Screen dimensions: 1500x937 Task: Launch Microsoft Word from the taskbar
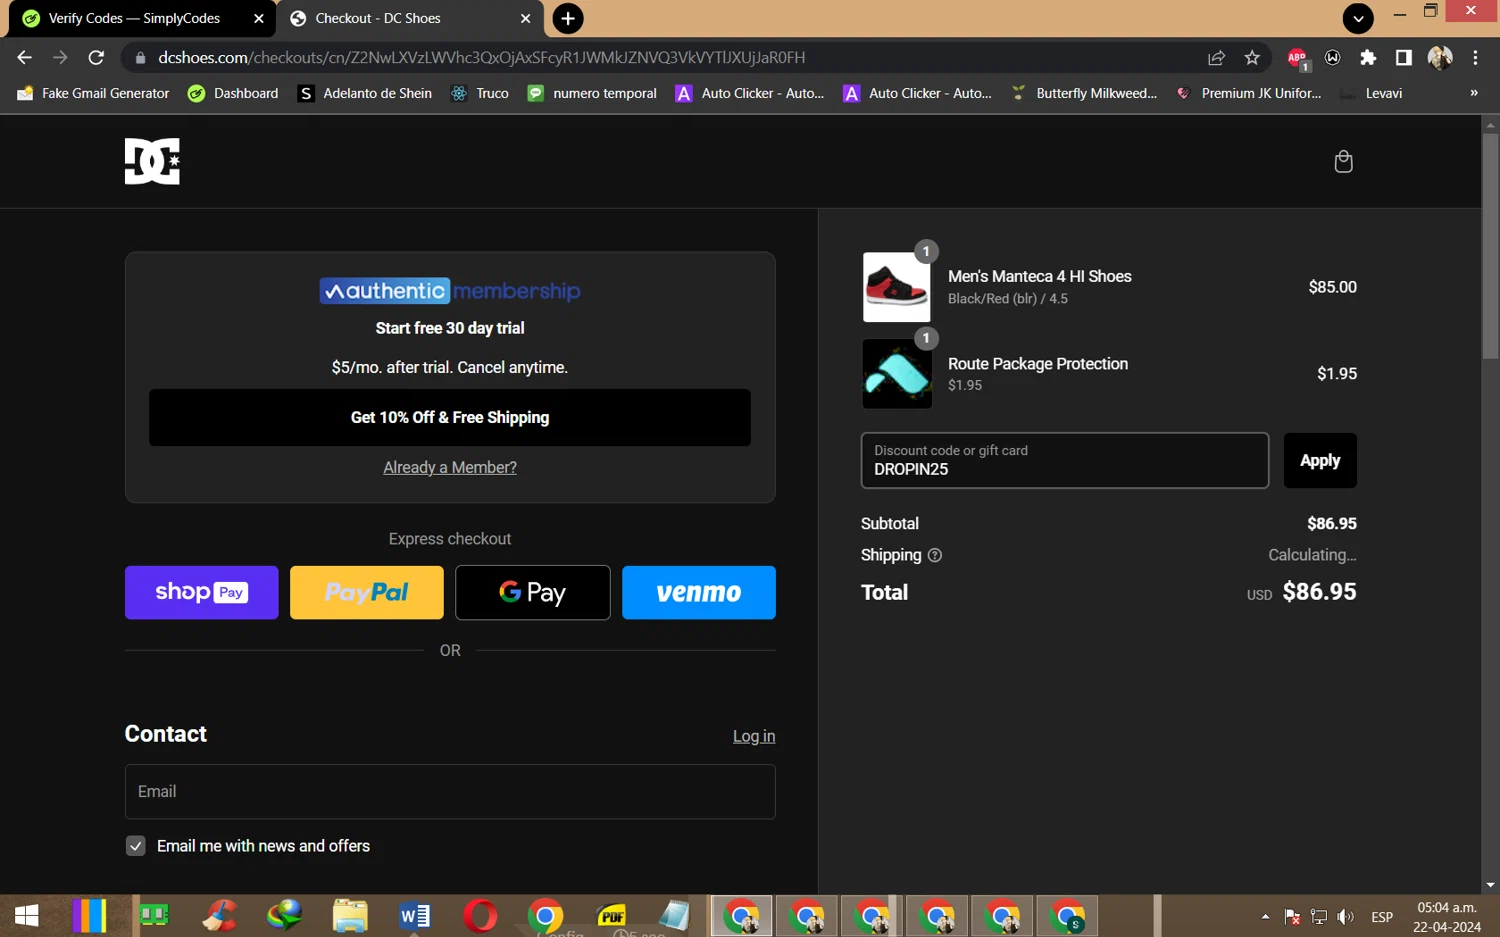point(415,915)
